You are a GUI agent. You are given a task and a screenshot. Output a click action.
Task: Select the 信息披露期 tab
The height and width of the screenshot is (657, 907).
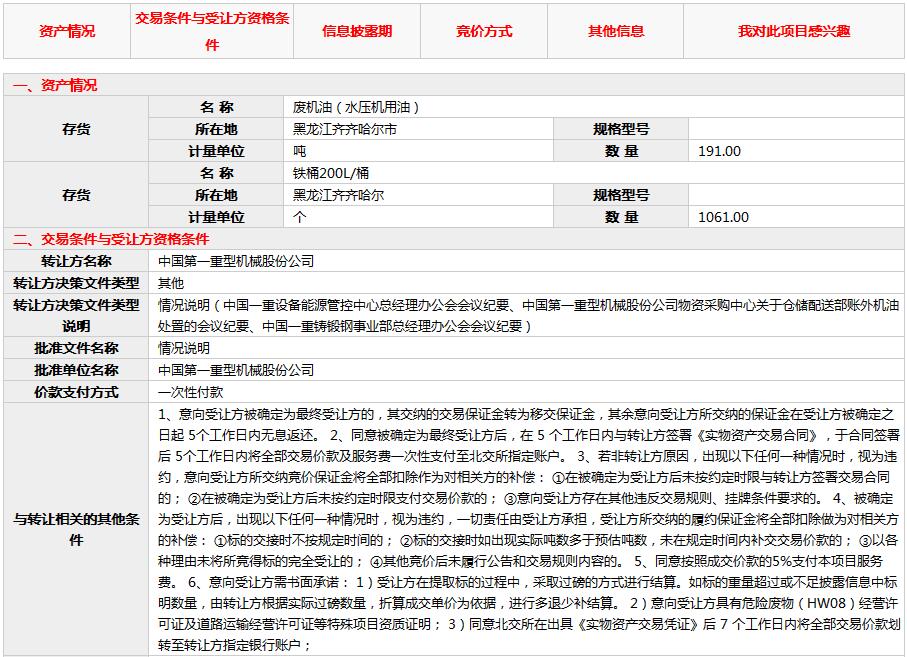357,31
